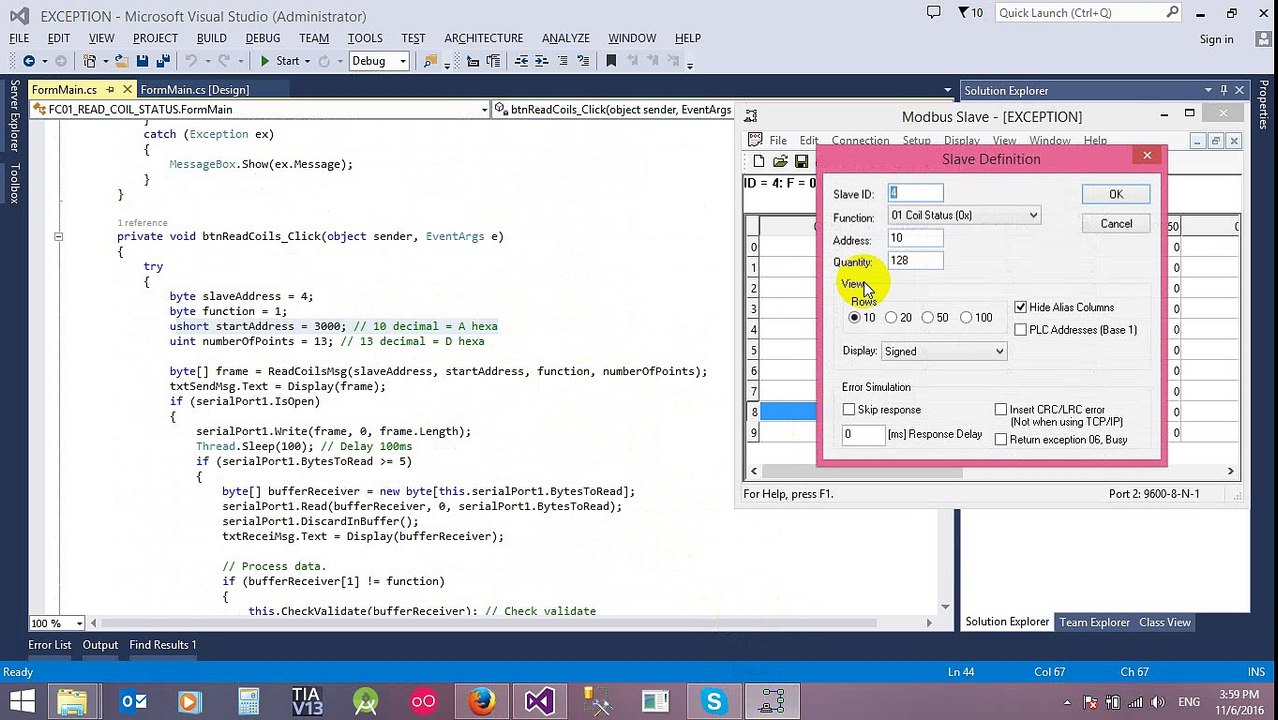Click the Response Delay ms input field
The height and width of the screenshot is (720, 1278).
coord(863,434)
